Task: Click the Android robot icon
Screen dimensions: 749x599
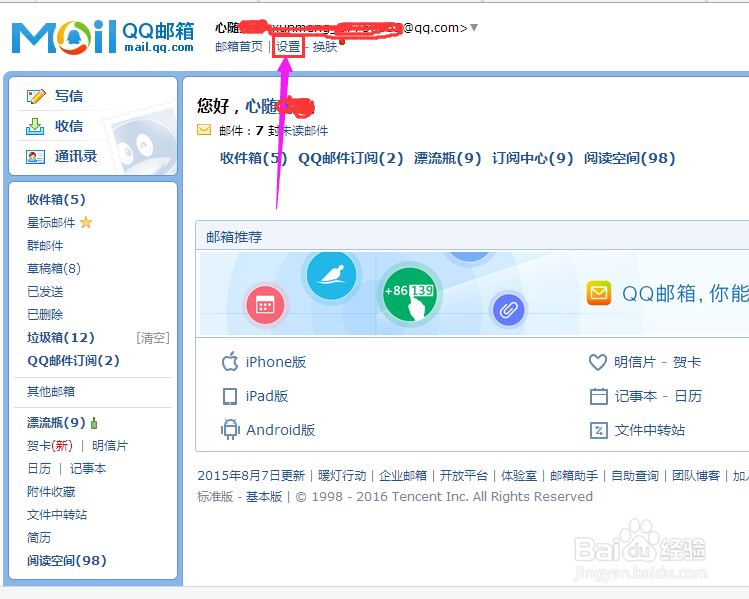Action: (230, 429)
